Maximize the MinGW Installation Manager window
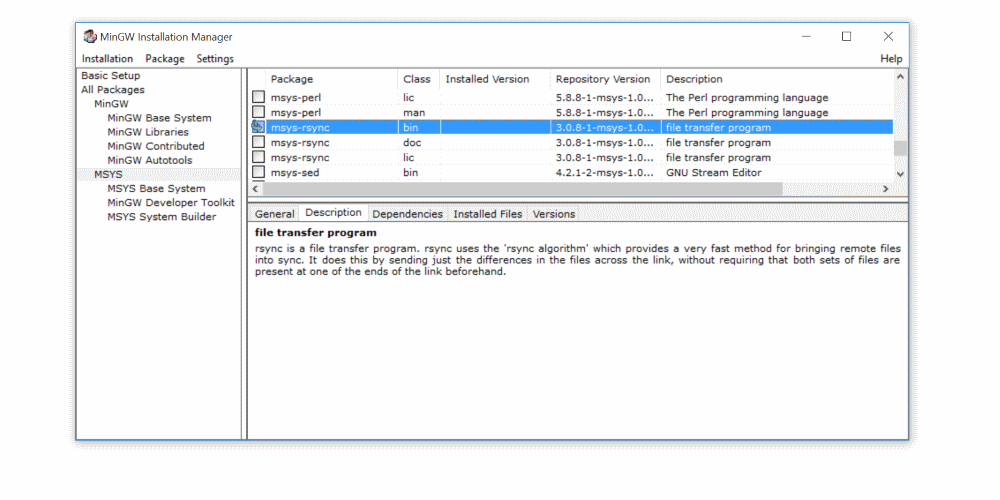Viewport: 1000px width, 500px height. coord(846,37)
